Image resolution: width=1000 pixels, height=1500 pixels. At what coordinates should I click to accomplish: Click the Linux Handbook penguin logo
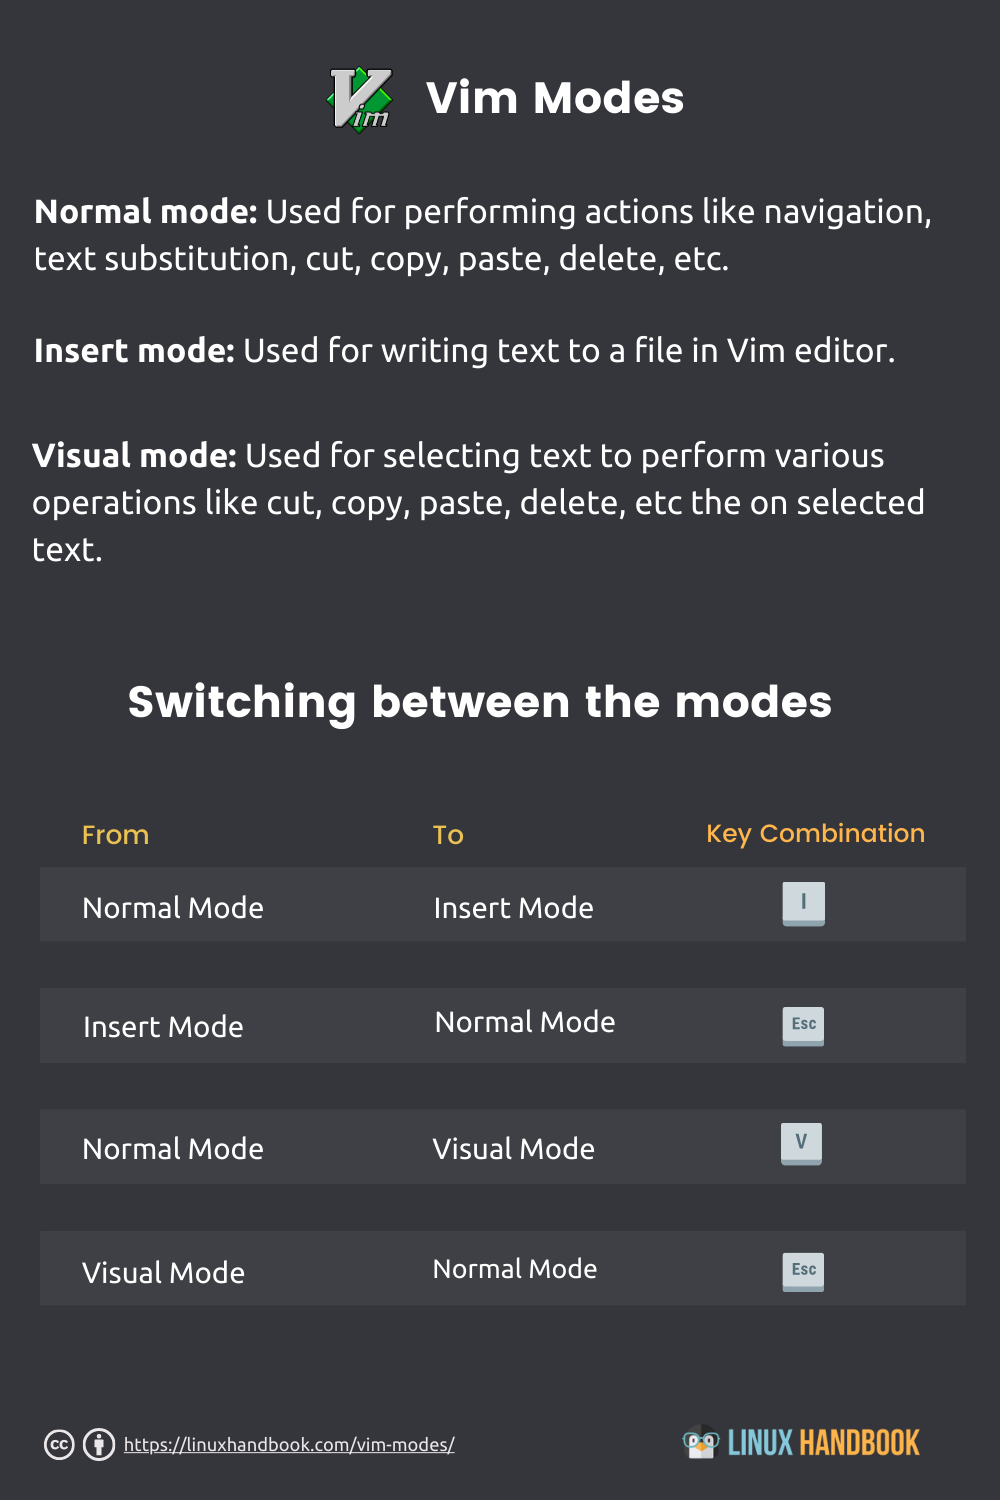701,1442
